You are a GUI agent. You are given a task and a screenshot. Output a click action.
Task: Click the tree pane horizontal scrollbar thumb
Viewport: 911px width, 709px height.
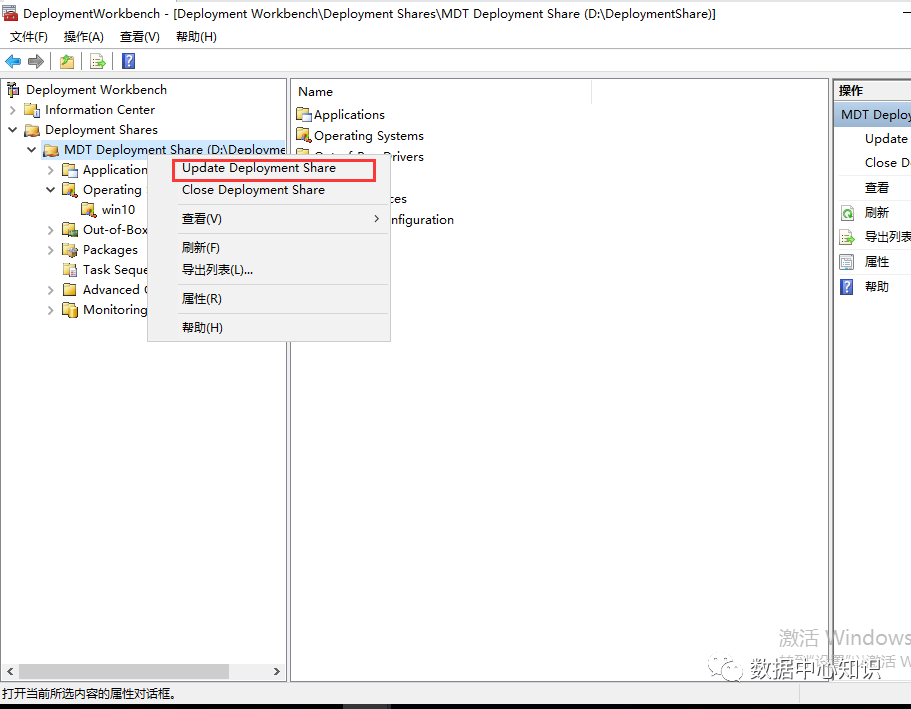[x=124, y=671]
